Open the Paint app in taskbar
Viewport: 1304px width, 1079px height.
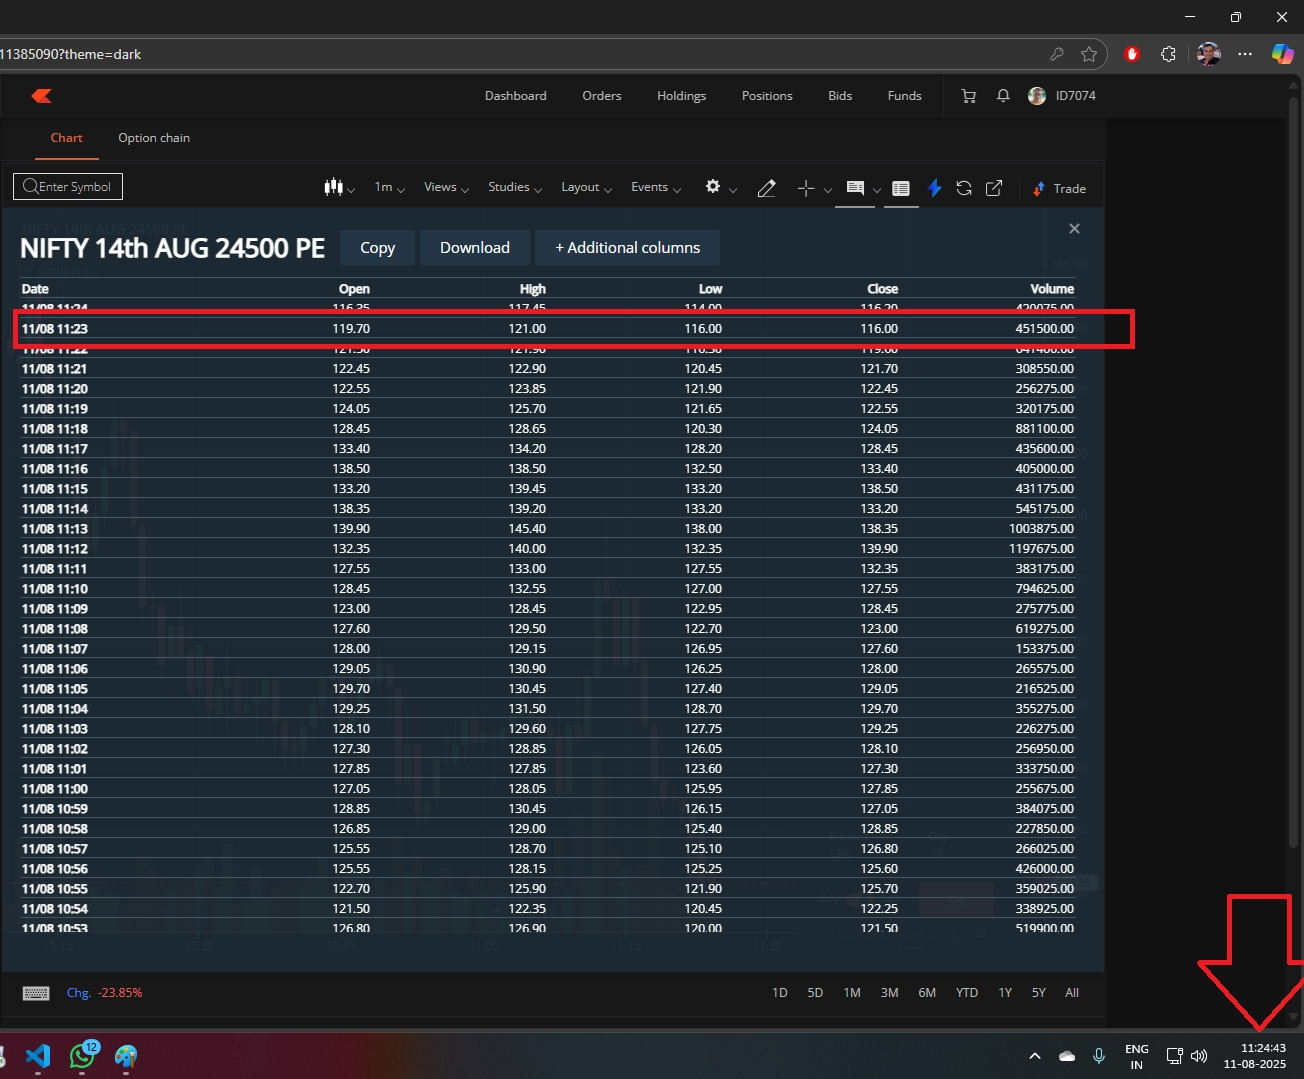(x=126, y=1056)
